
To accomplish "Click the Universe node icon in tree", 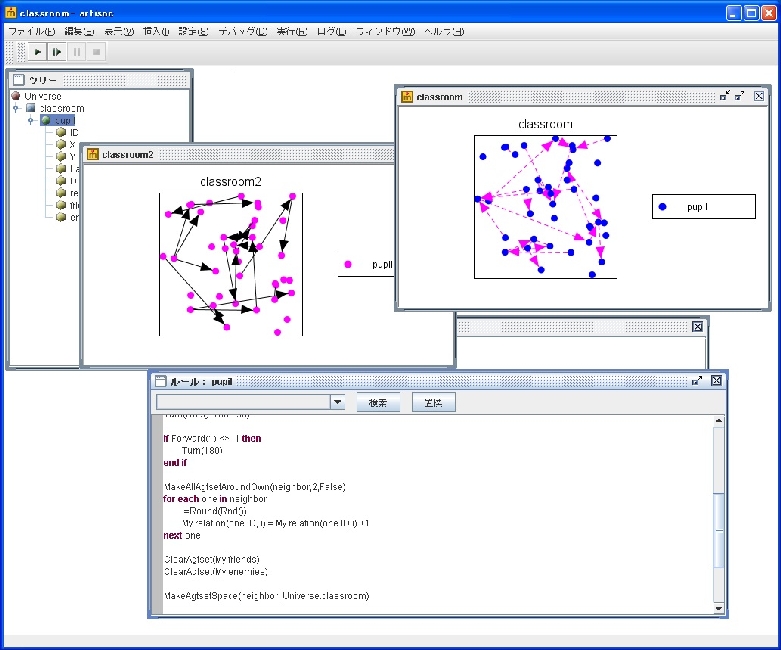I will tap(16, 96).
